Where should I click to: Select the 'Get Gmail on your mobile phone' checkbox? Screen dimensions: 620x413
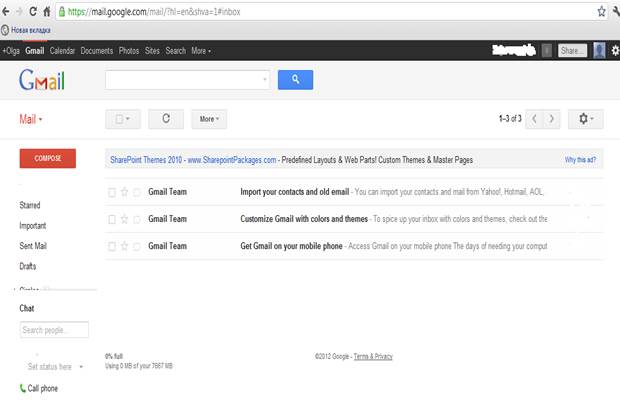112,246
